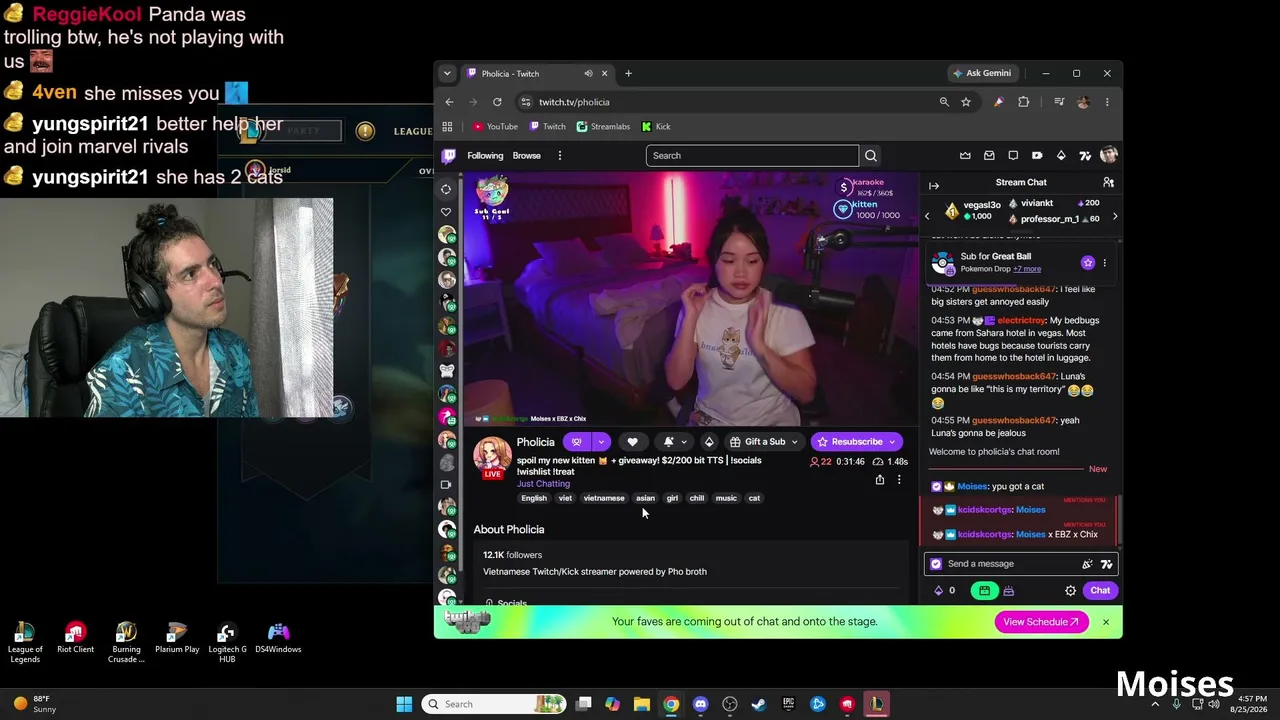
Task: Open the Bits balance icon below chat
Action: point(939,590)
